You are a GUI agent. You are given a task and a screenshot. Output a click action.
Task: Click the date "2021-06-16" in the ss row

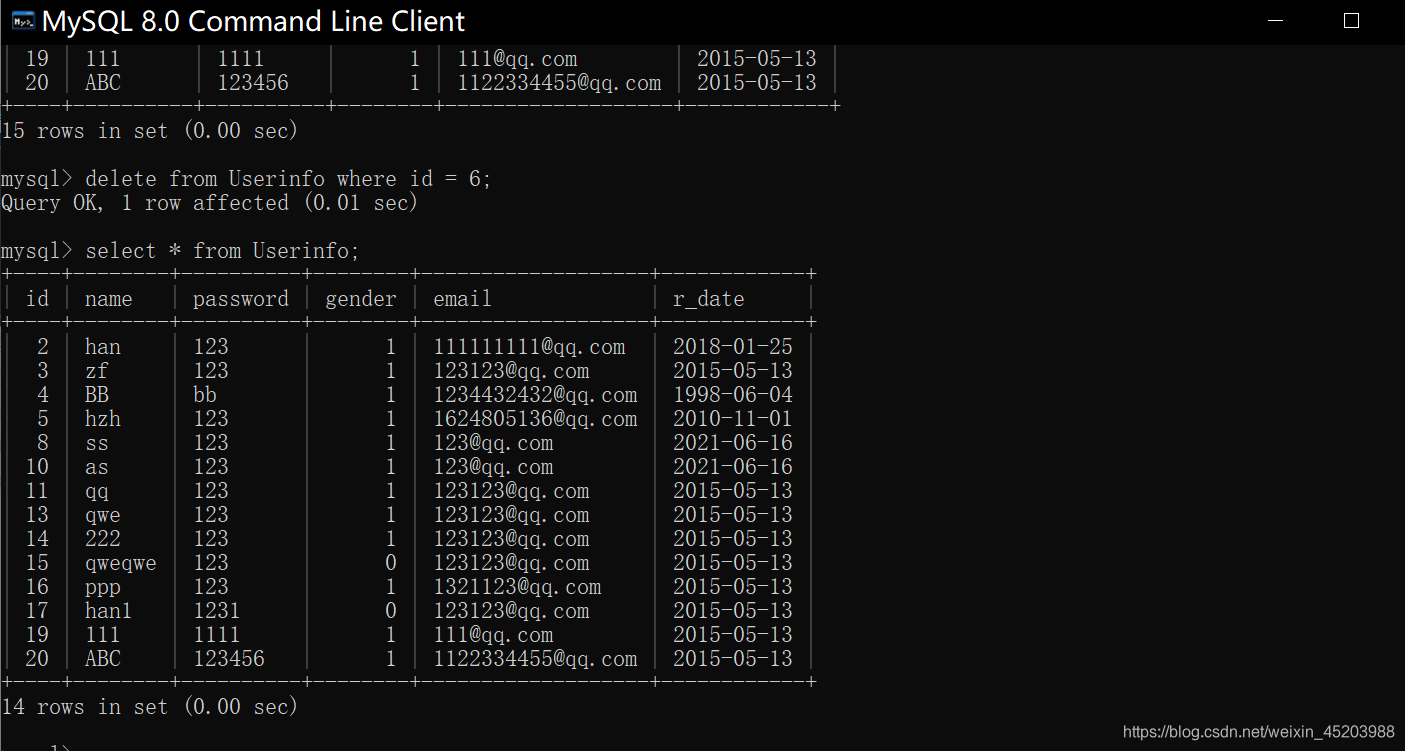pyautogui.click(x=733, y=443)
